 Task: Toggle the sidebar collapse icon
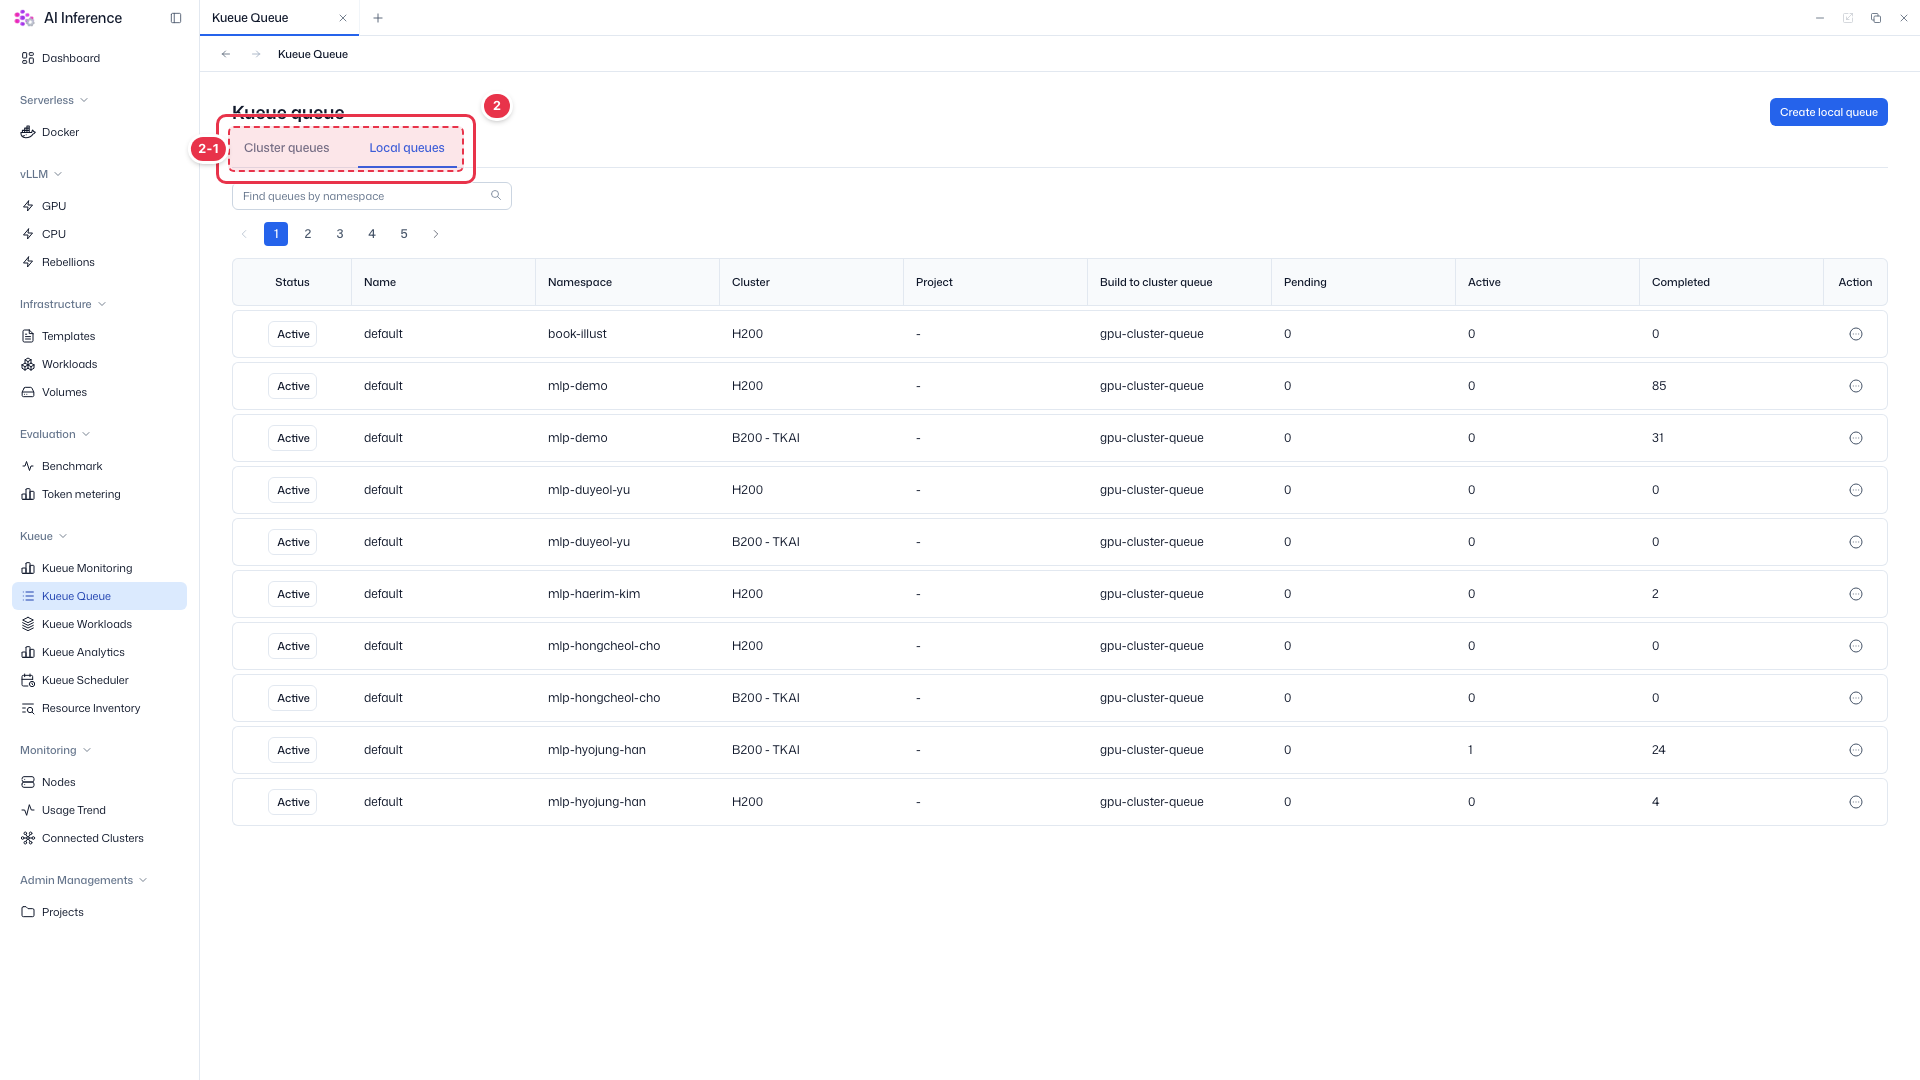point(176,18)
